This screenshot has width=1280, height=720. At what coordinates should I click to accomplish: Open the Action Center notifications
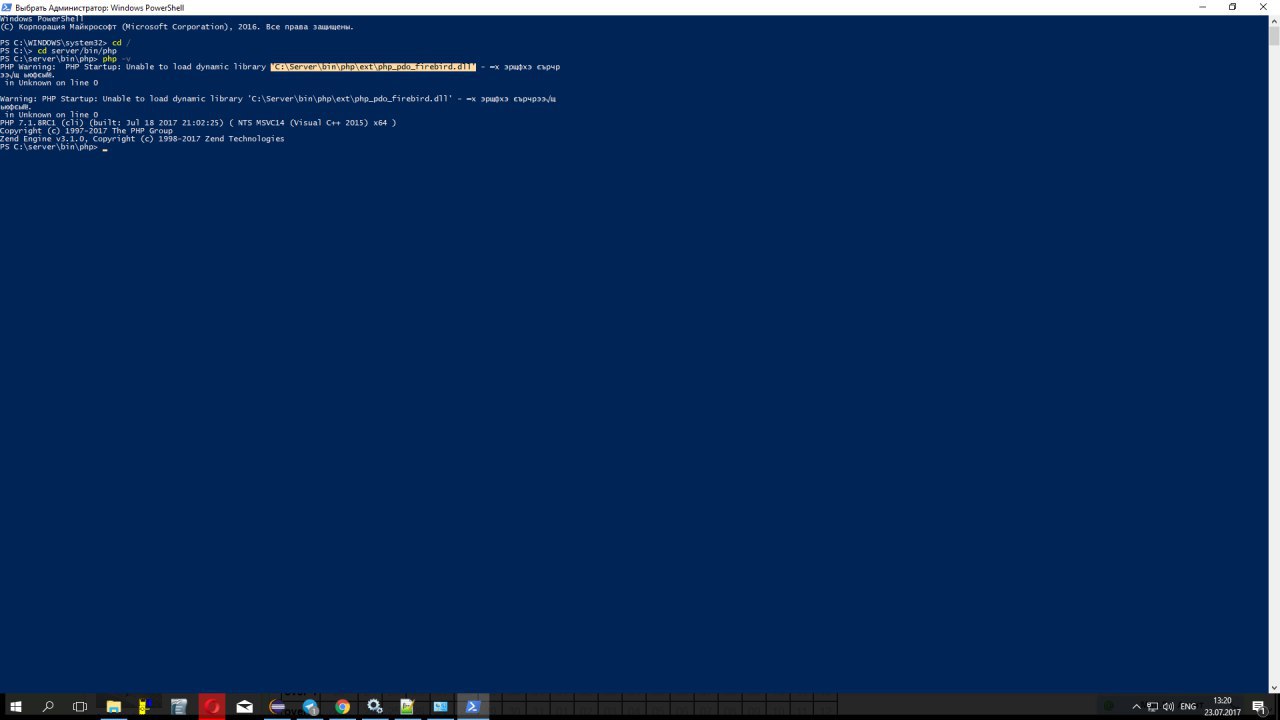tap(1259, 707)
